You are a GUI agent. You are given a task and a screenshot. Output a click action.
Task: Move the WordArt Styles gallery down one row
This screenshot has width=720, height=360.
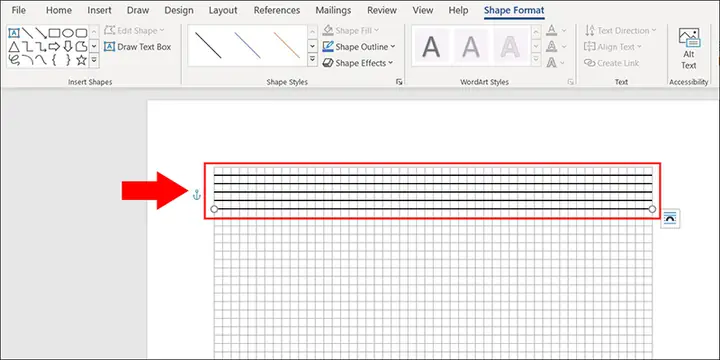536,46
